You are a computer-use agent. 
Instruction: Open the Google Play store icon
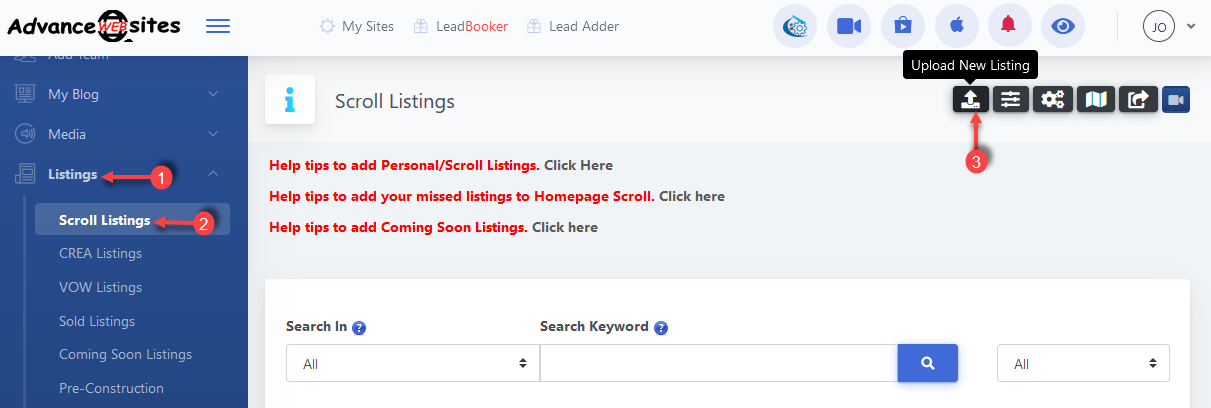coord(903,27)
